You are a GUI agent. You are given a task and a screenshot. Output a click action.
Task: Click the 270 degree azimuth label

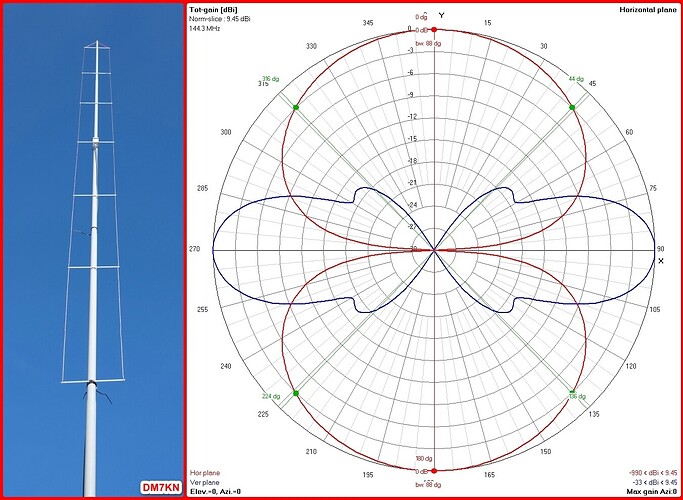click(x=194, y=249)
